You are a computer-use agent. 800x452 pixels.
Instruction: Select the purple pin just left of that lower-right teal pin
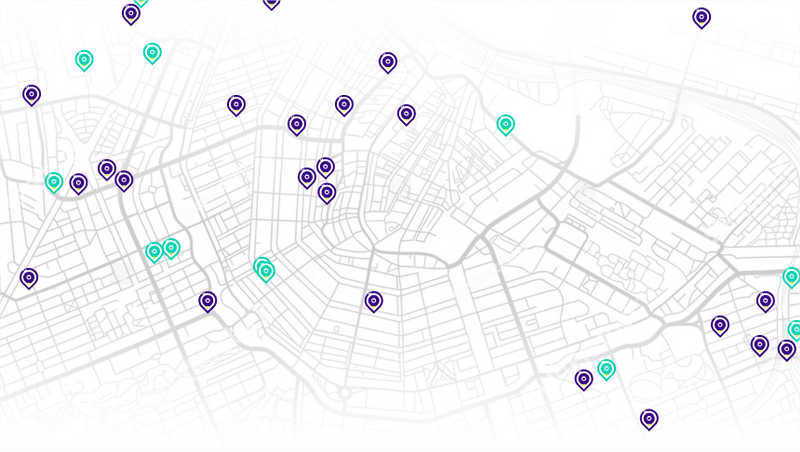tap(584, 380)
